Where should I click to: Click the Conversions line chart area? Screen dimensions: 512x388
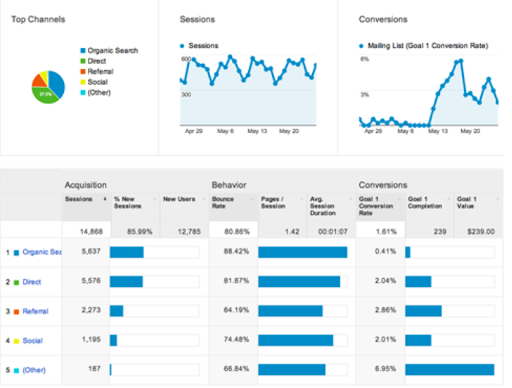(x=429, y=90)
